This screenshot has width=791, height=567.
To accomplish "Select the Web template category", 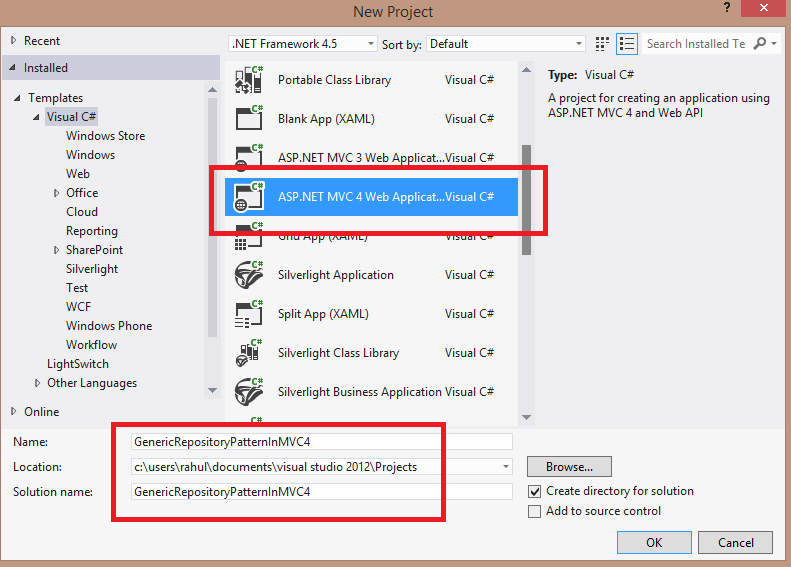I will click(78, 174).
